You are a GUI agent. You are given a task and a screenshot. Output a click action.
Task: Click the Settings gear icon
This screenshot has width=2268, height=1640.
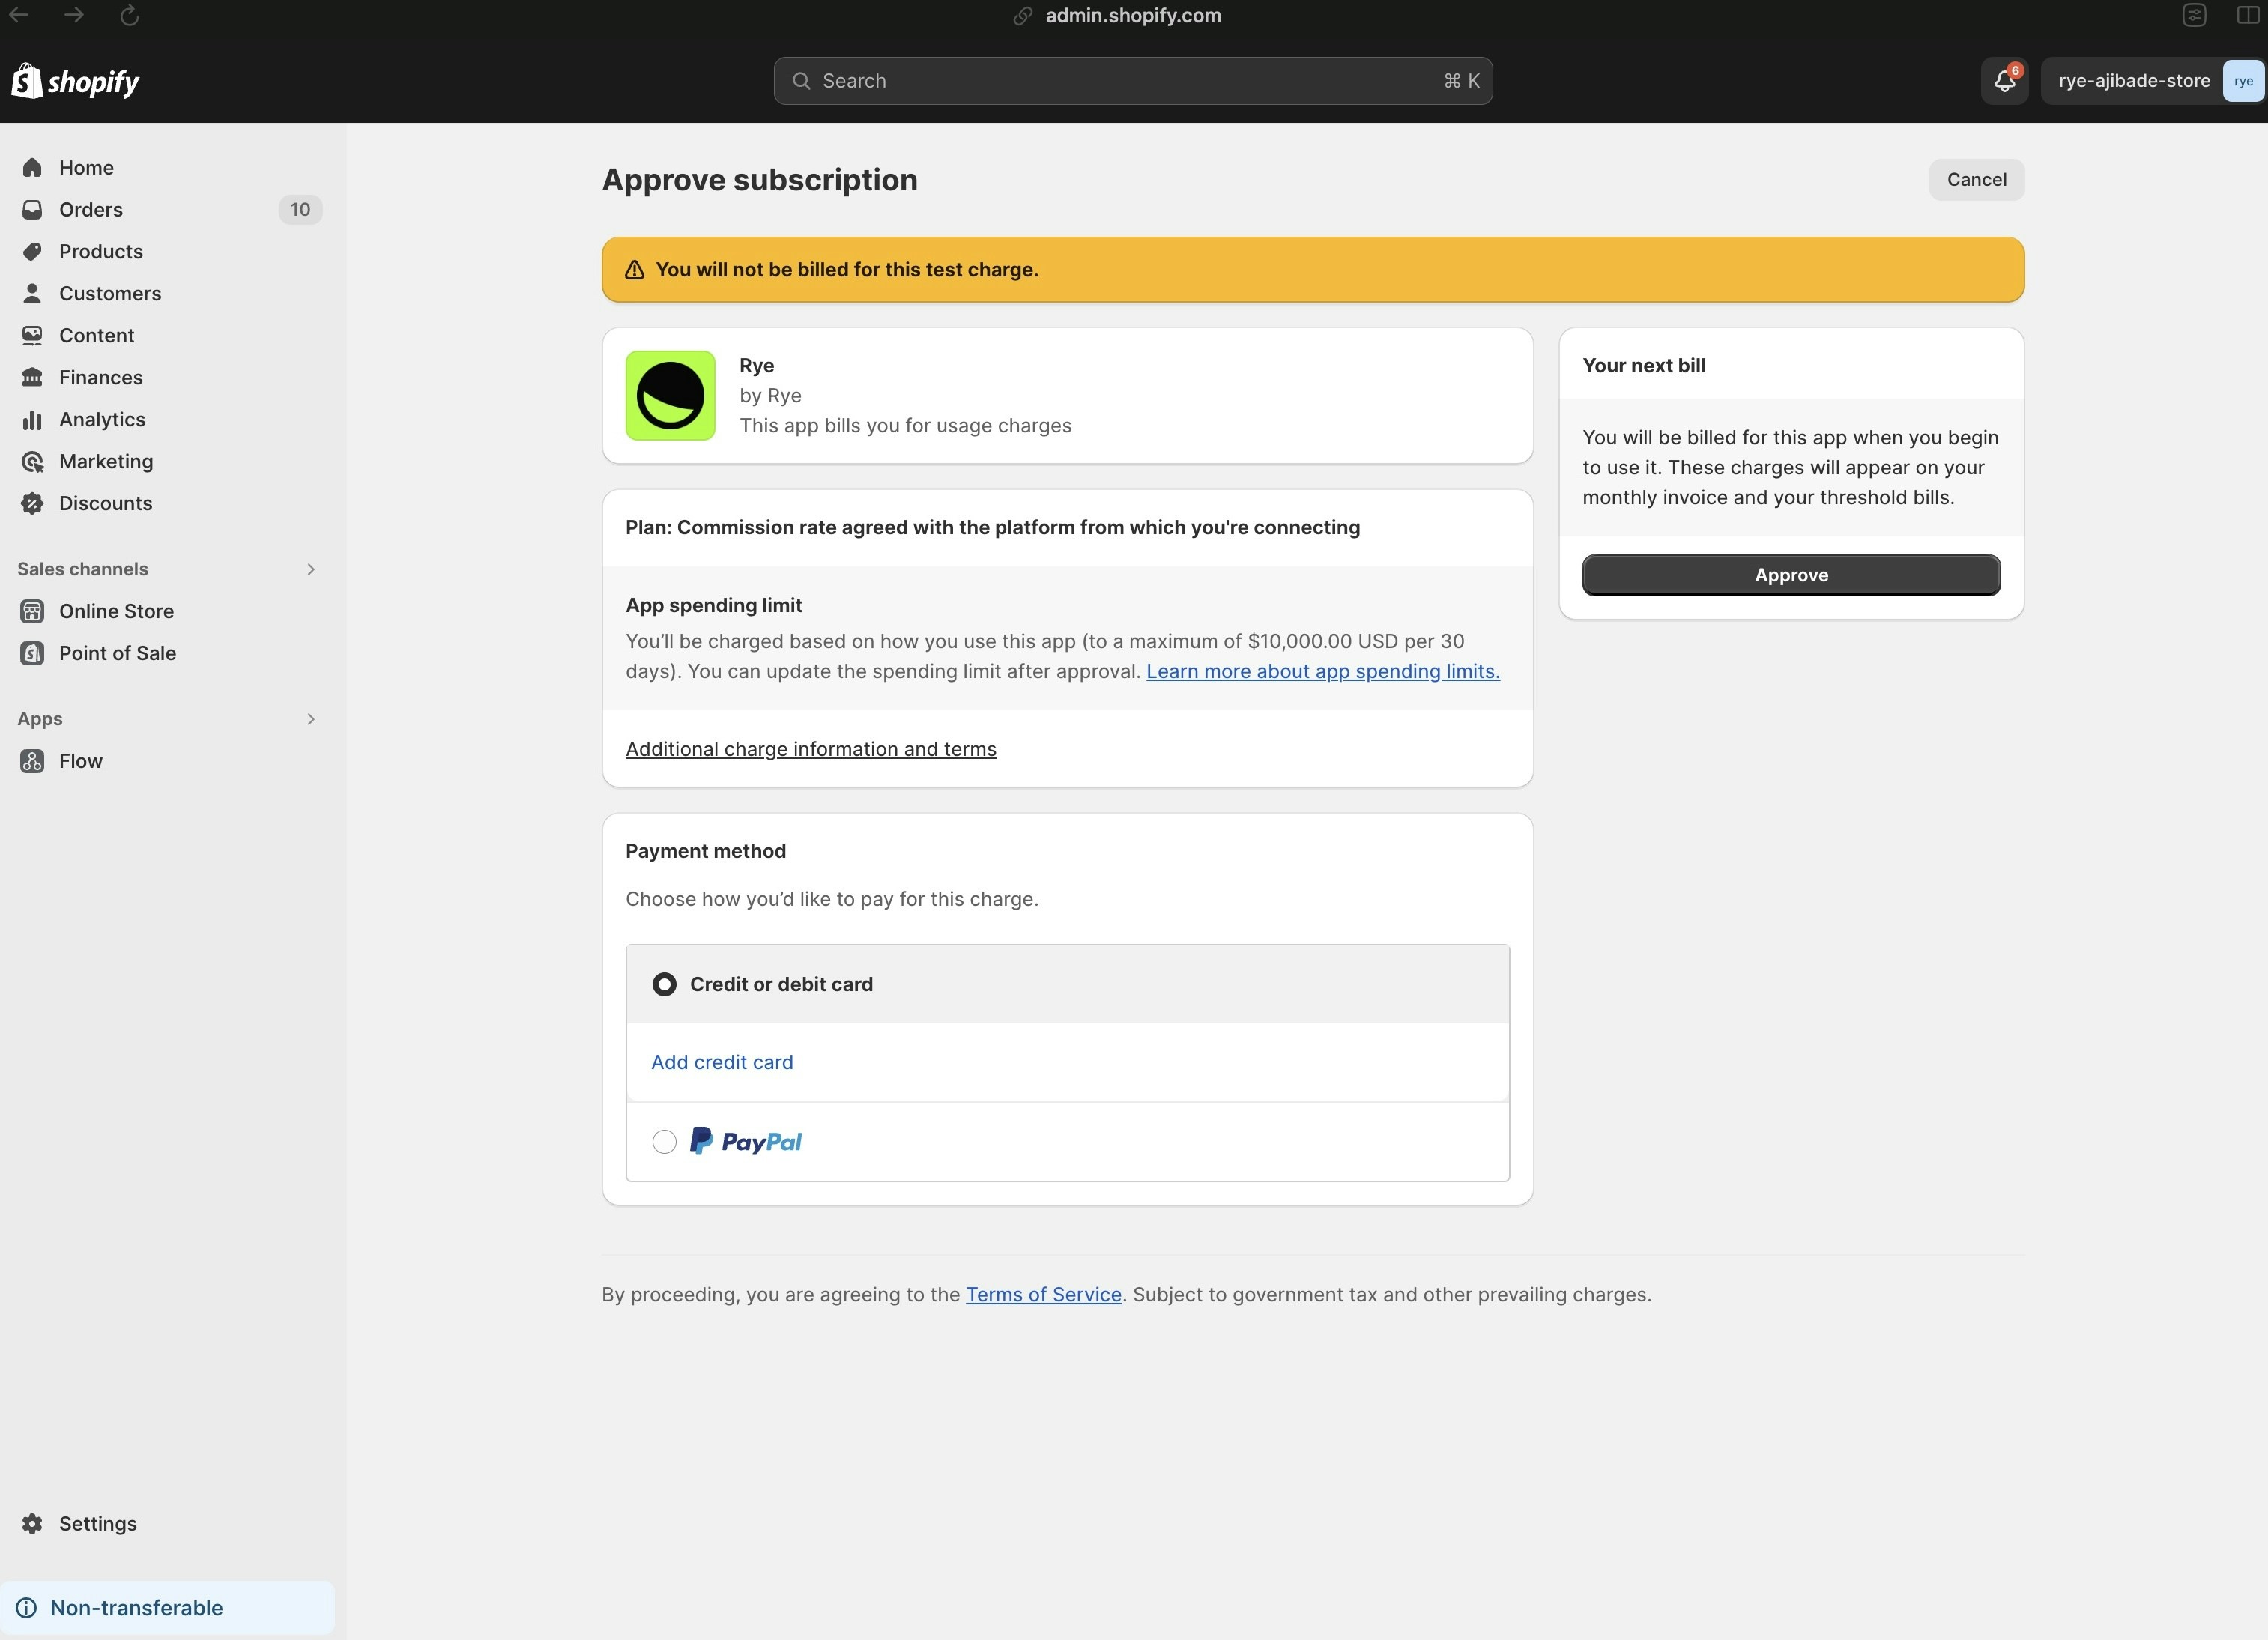click(32, 1523)
